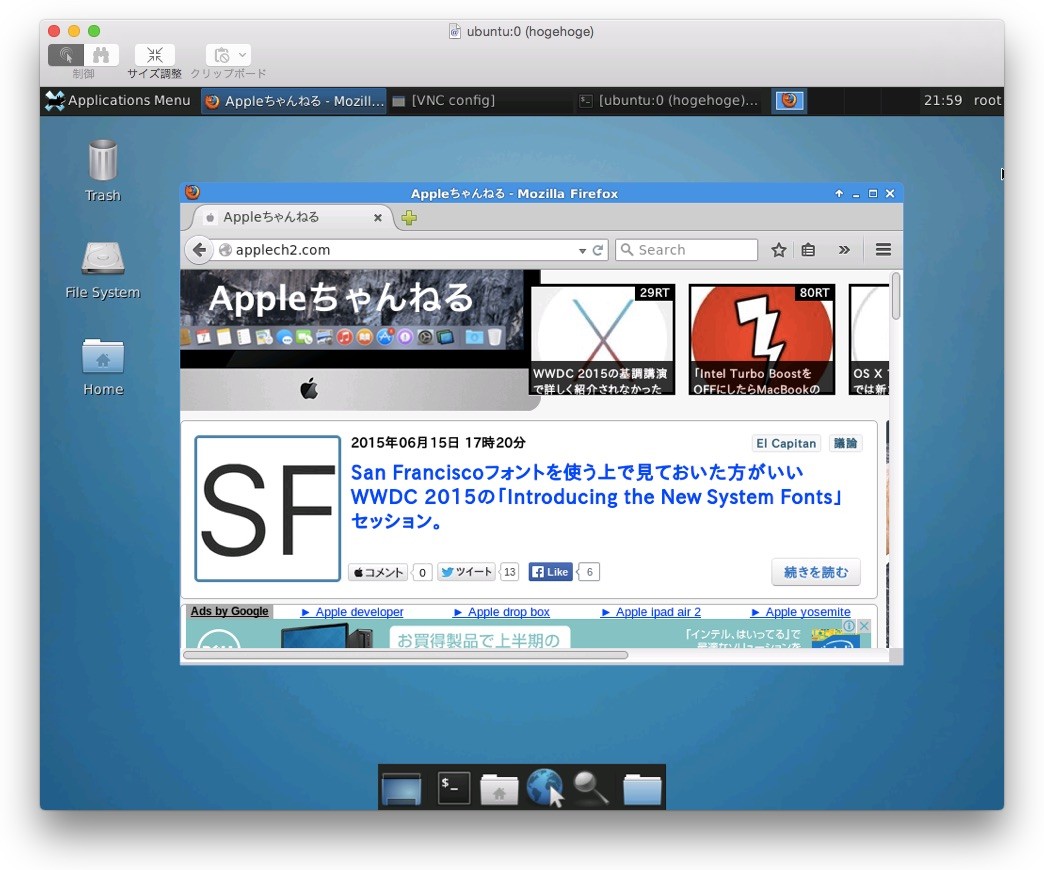Click the shade (up arrow) window button

tap(839, 194)
